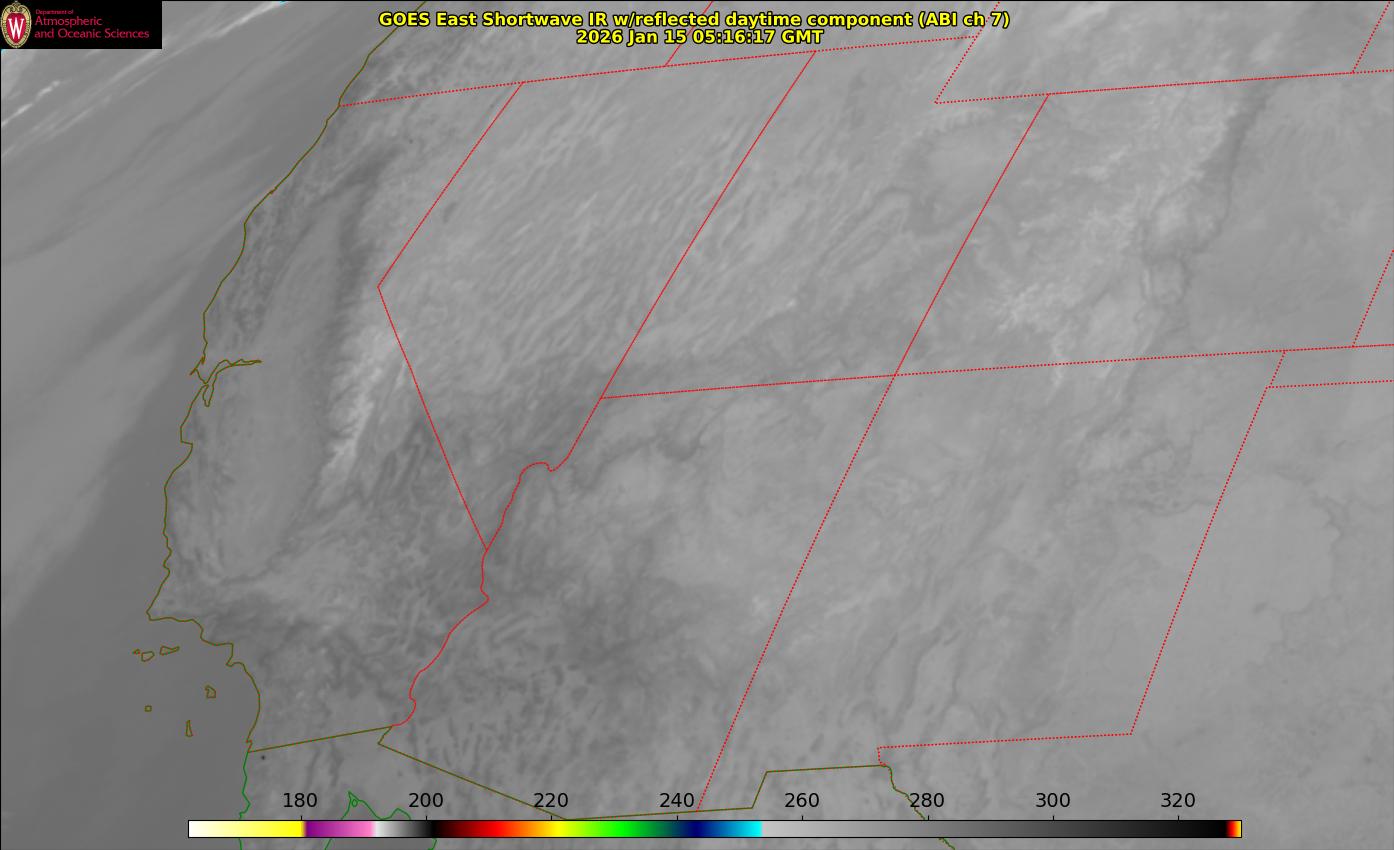1394x850 pixels.
Task: Pick the magenta segment of the temperature colorbar
Action: coord(340,829)
